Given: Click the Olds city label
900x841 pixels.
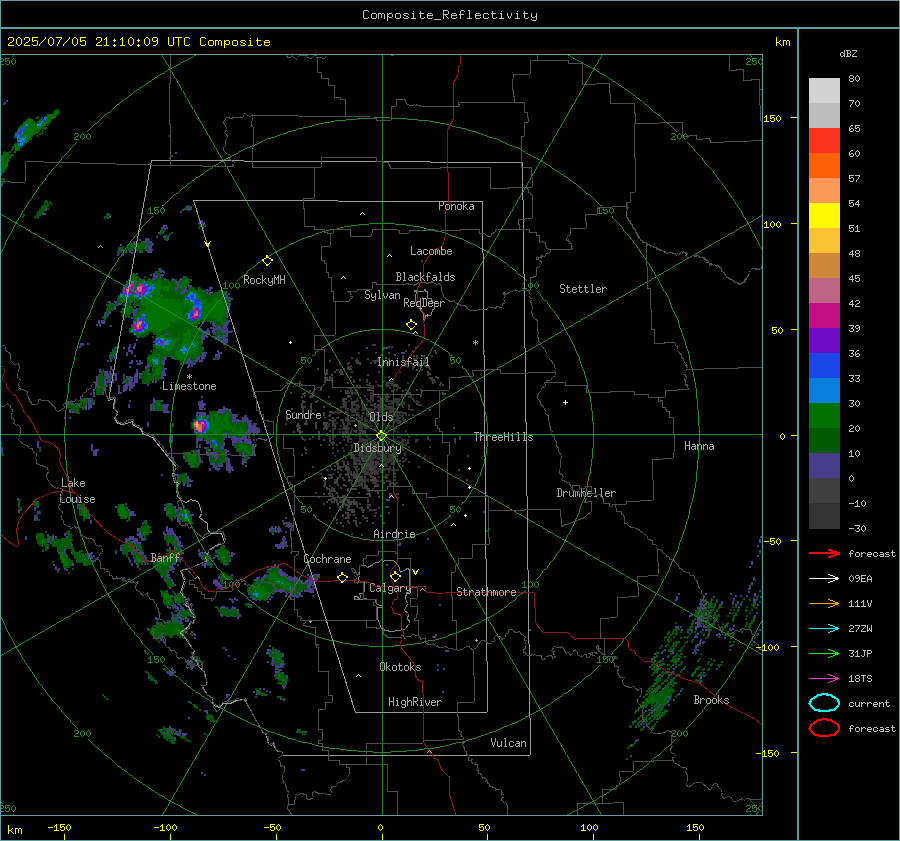Looking at the screenshot, I should 381,417.
